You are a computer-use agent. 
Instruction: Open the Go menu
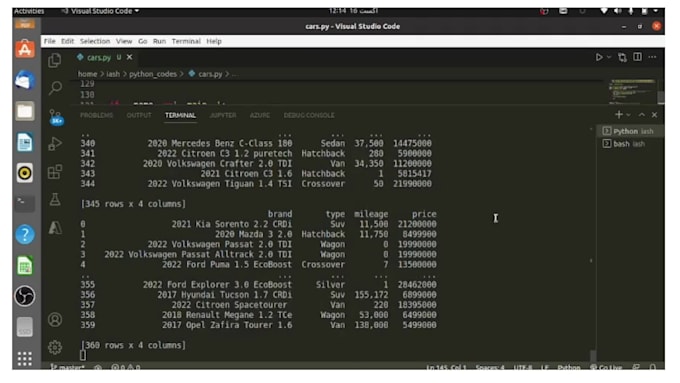(143, 41)
